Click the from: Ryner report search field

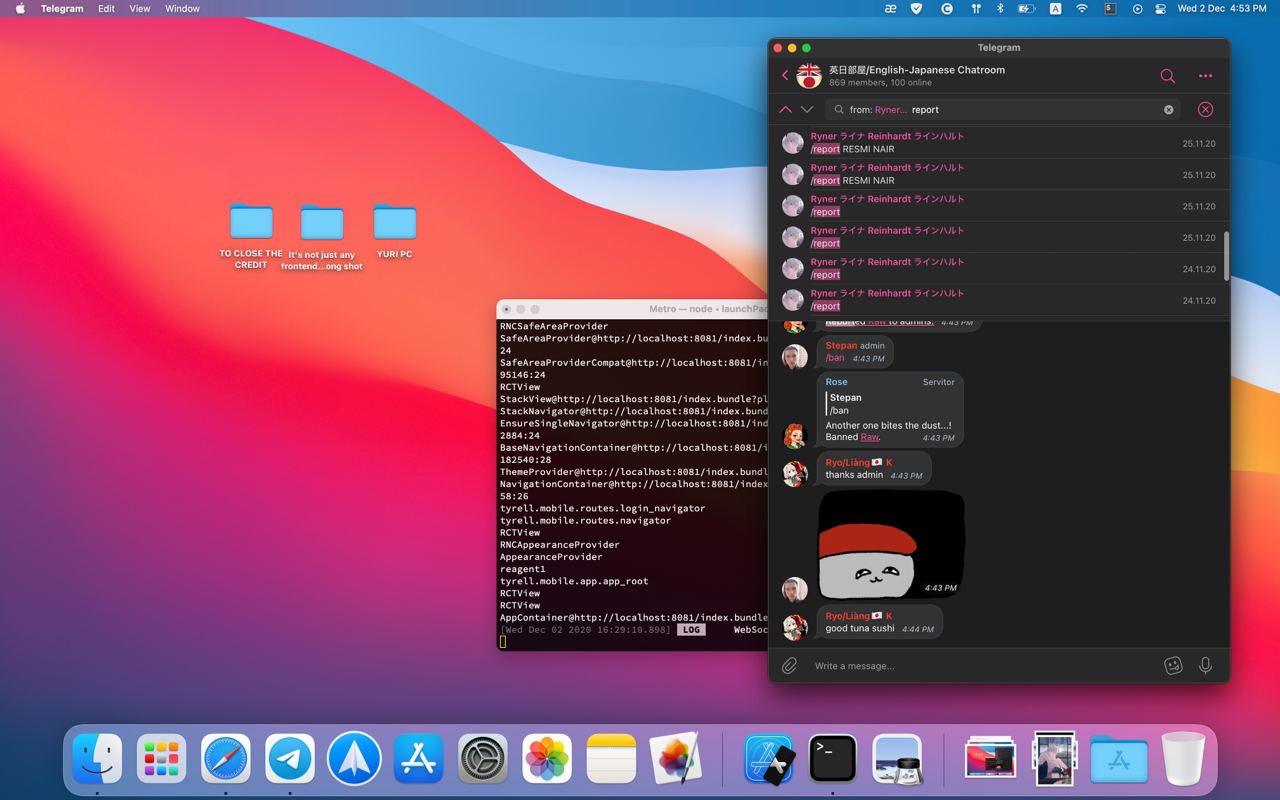point(1003,110)
